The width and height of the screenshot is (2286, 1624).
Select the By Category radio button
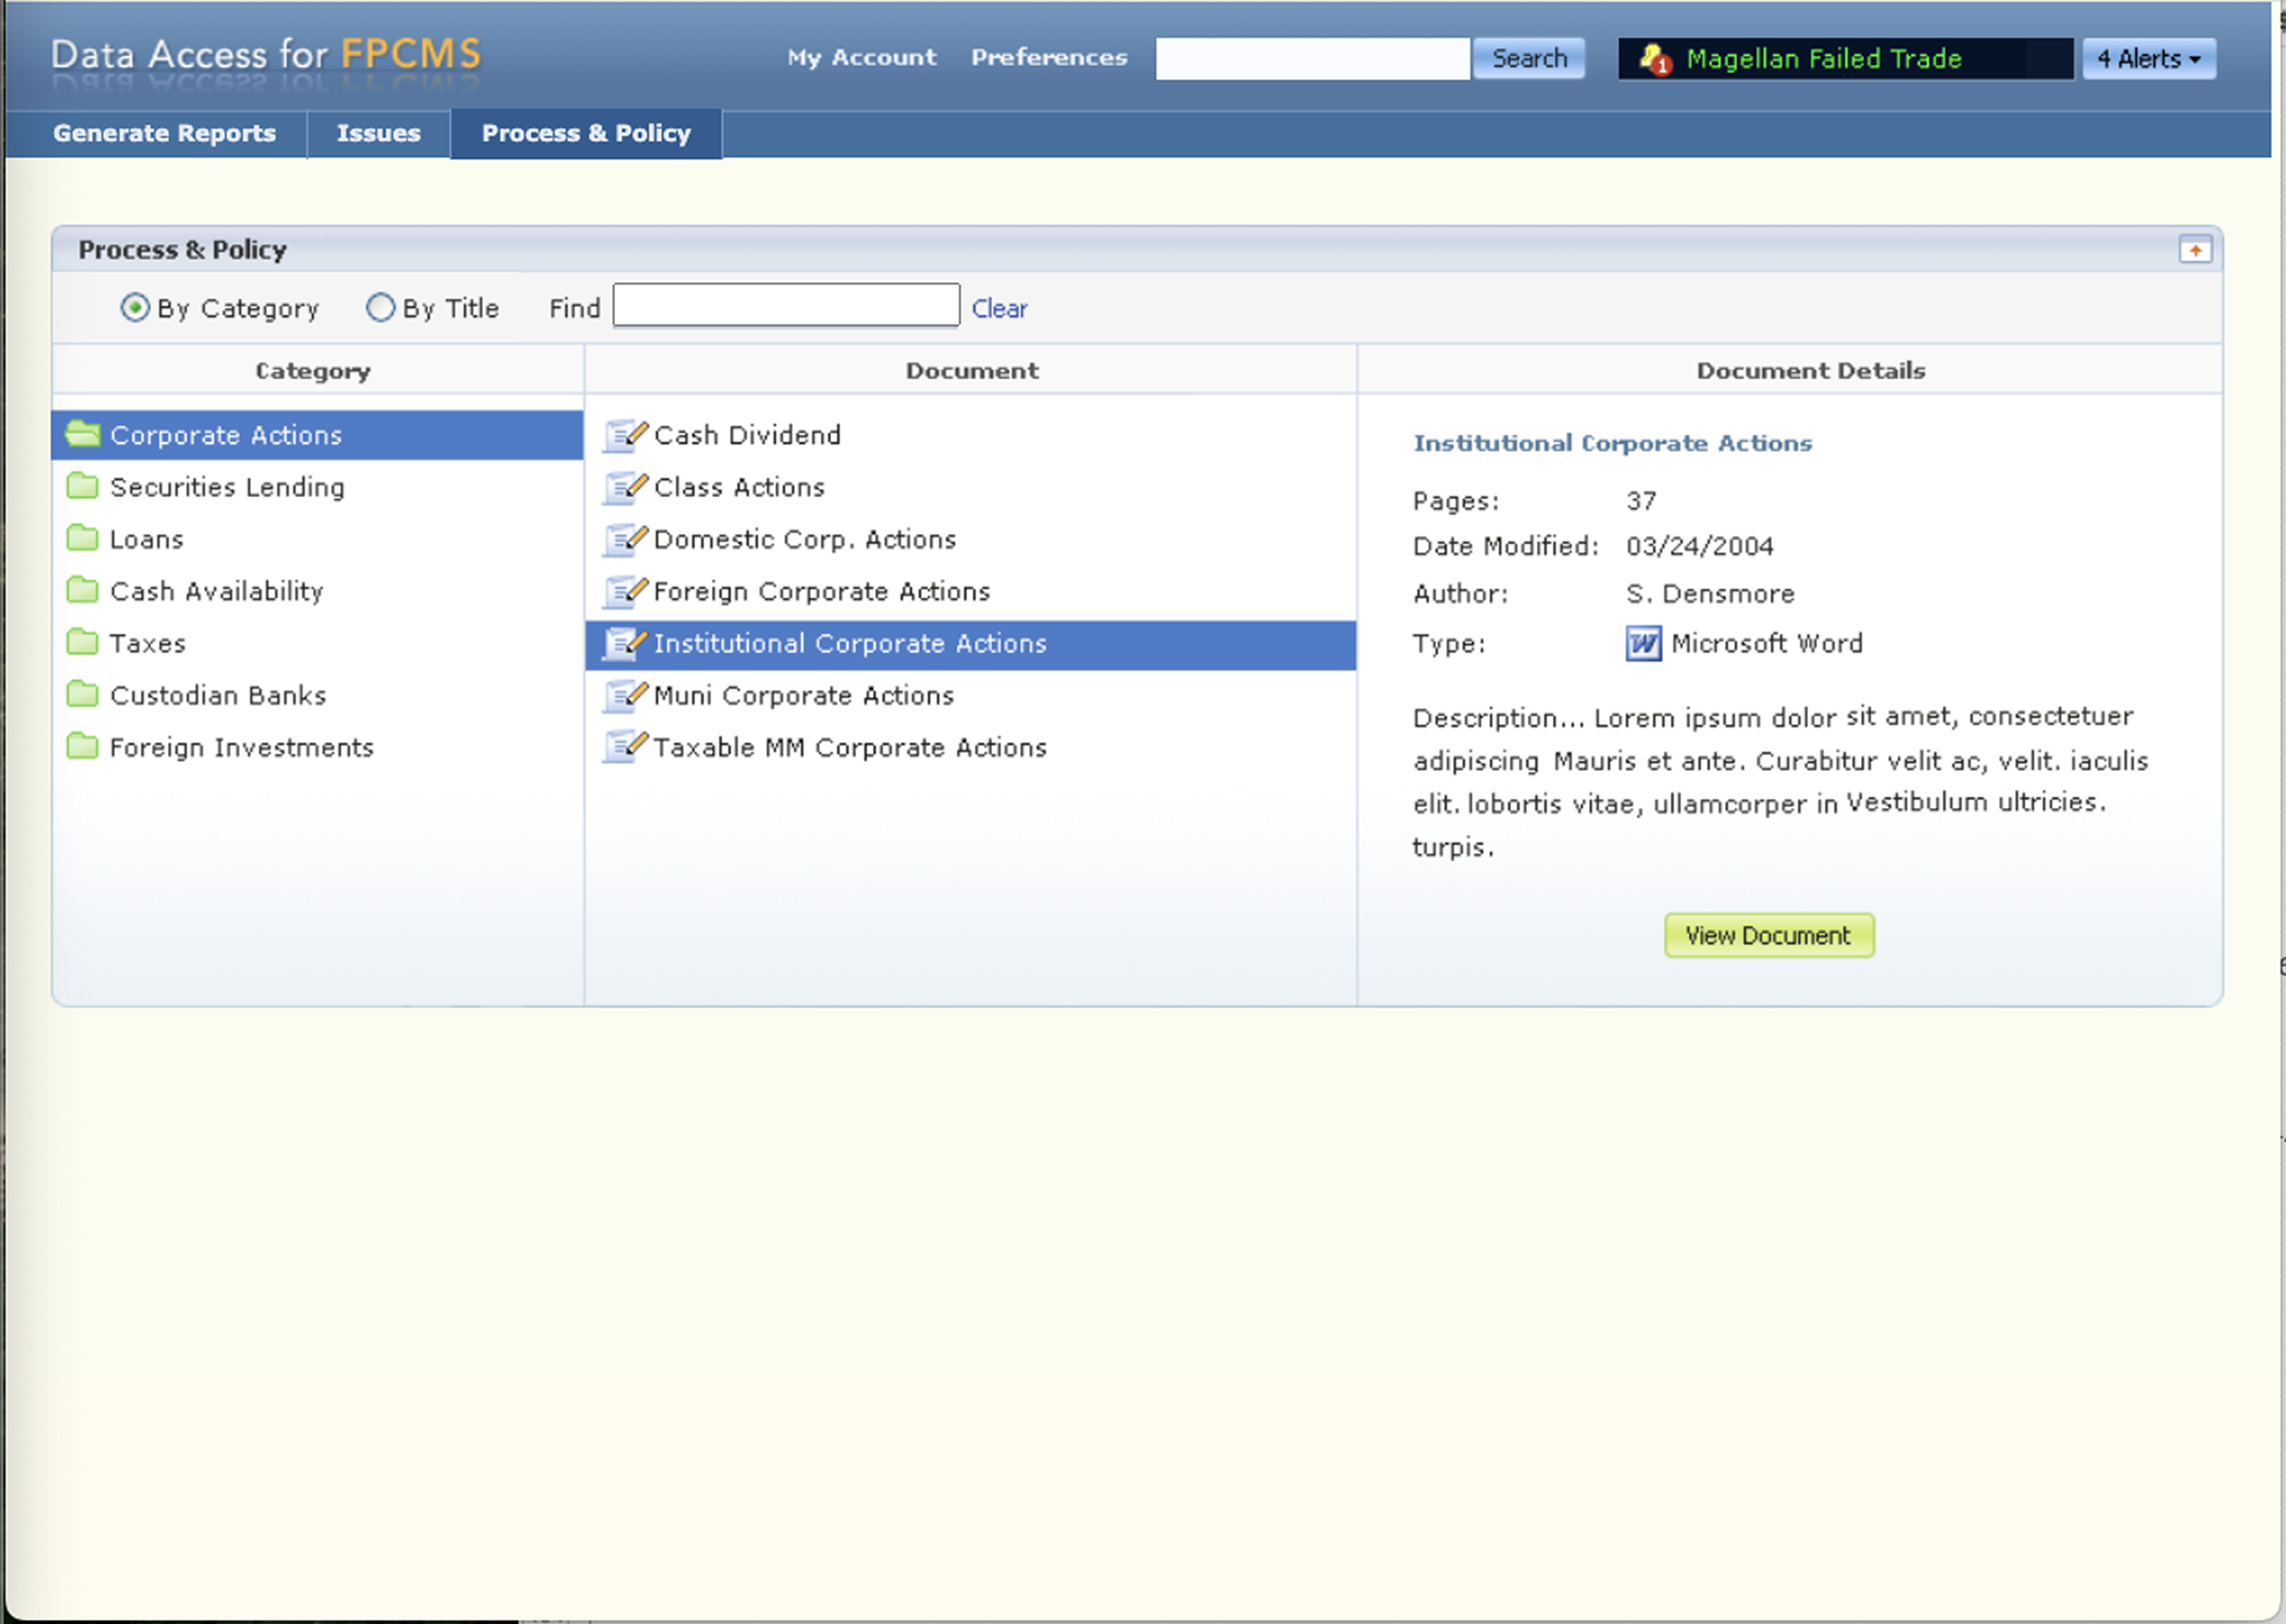pos(135,308)
